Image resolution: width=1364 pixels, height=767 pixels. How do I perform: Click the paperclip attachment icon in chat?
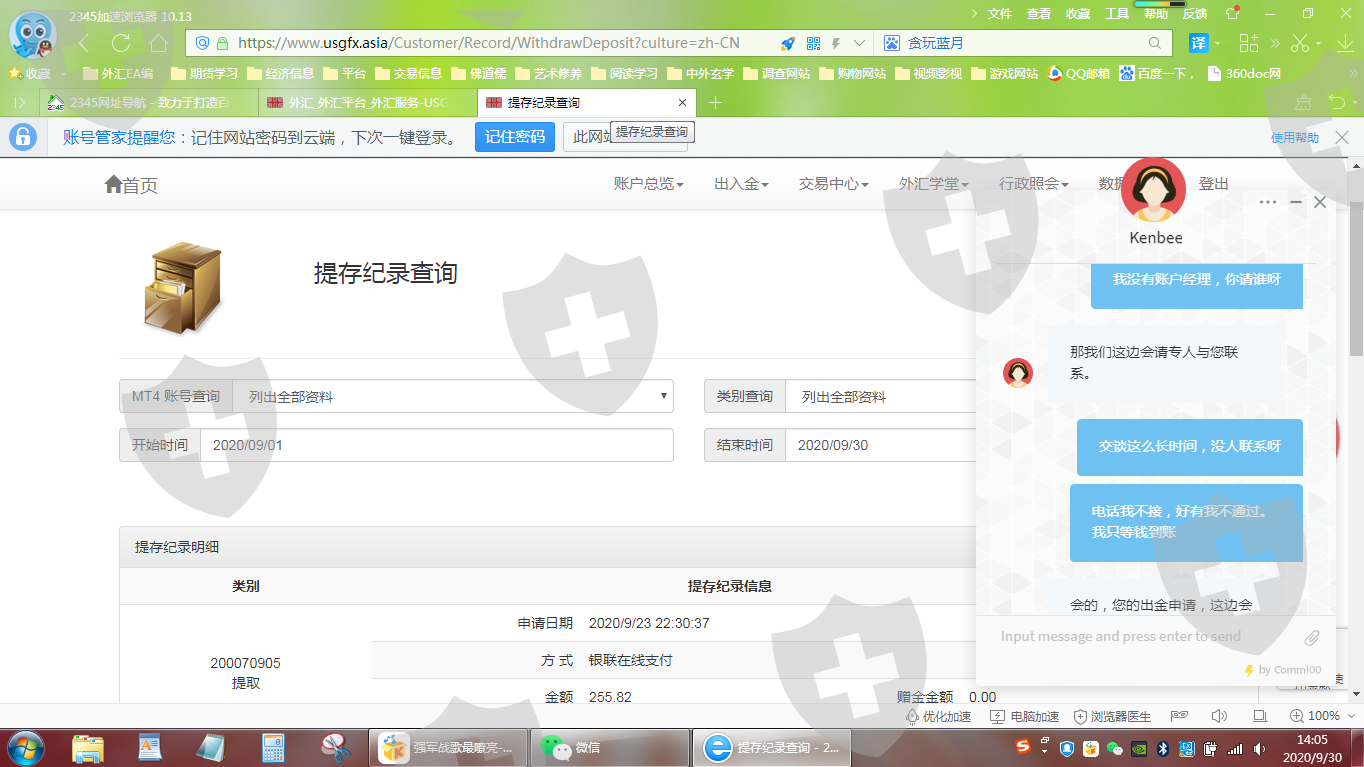pyautogui.click(x=1312, y=637)
